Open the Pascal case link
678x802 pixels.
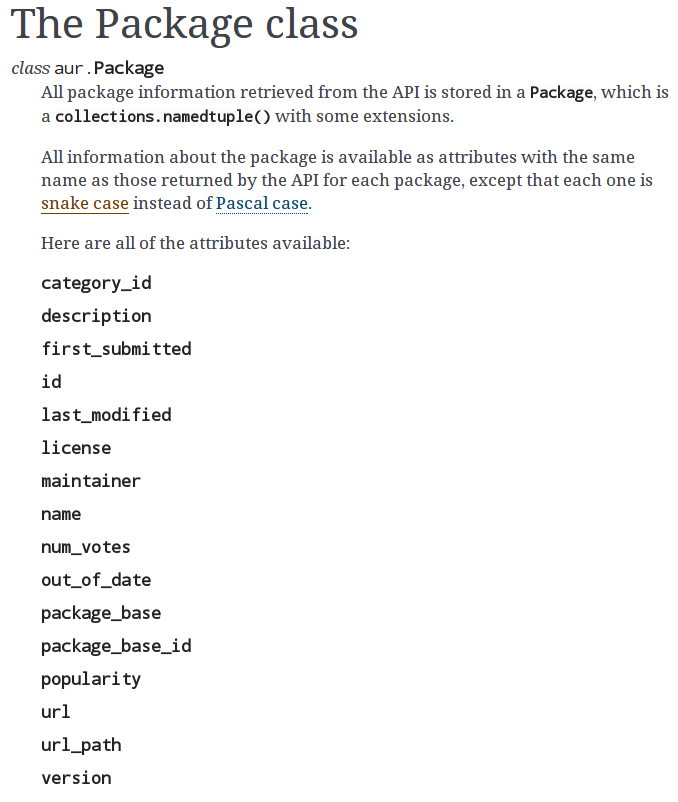pyautogui.click(x=262, y=204)
